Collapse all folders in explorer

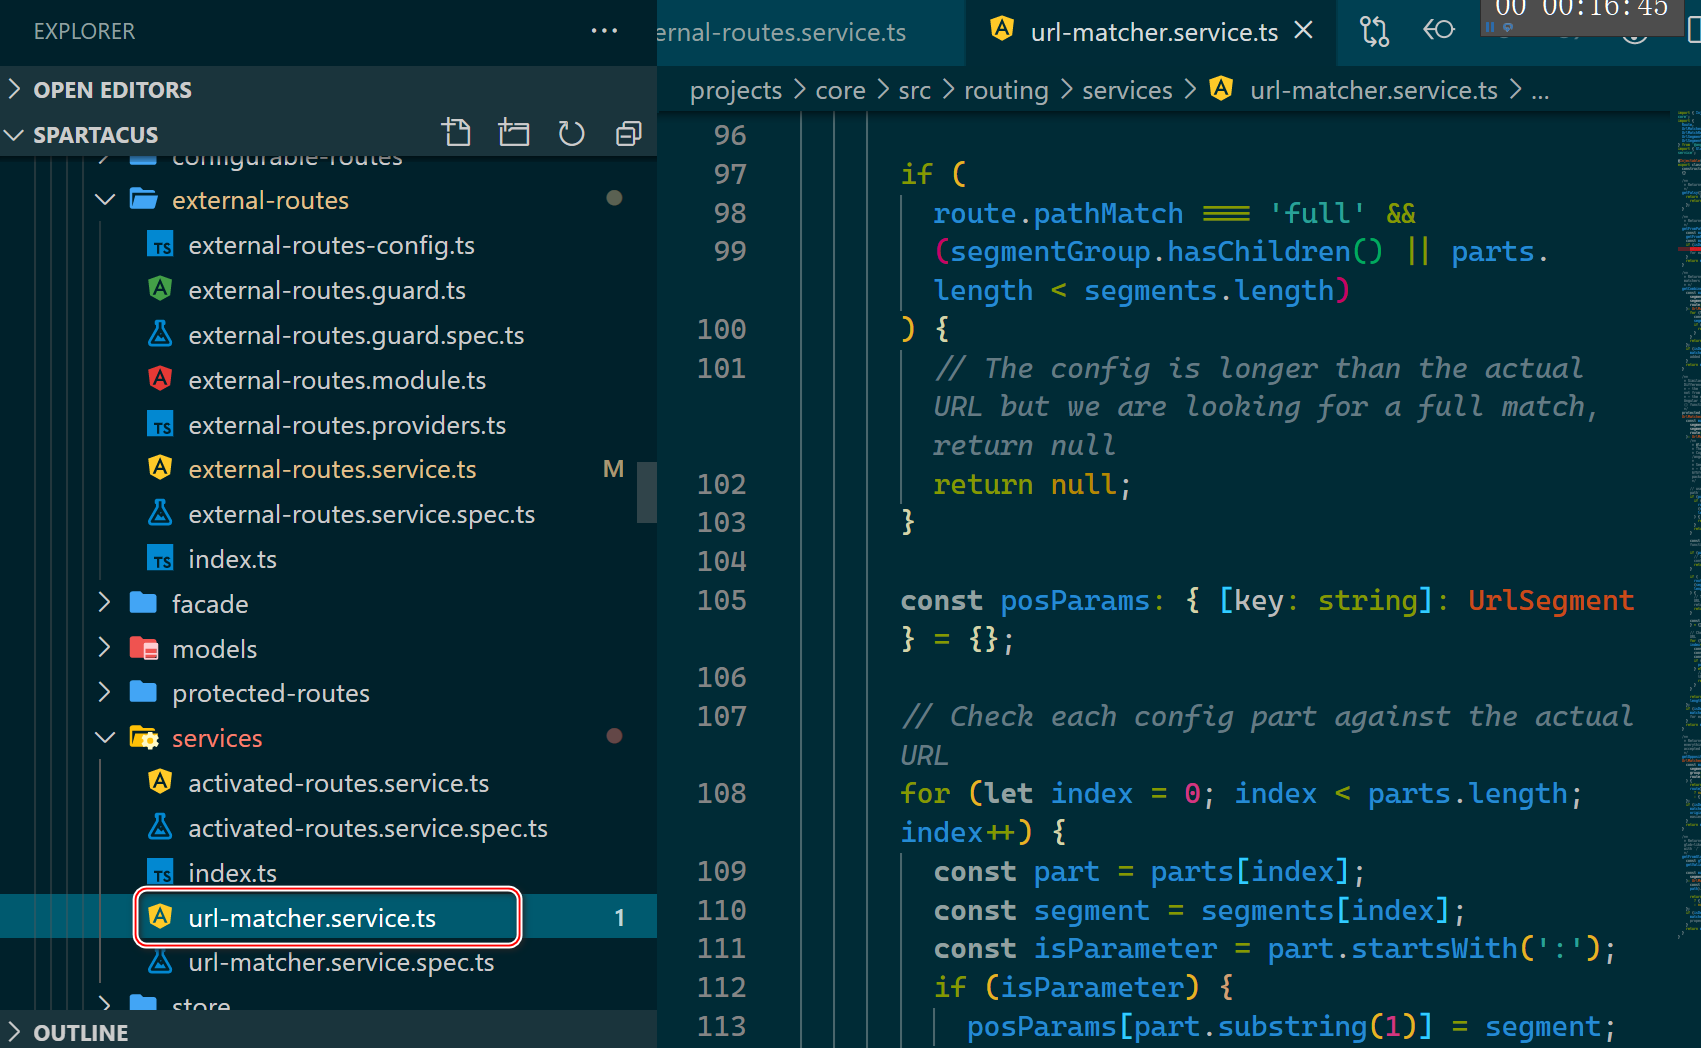click(628, 133)
